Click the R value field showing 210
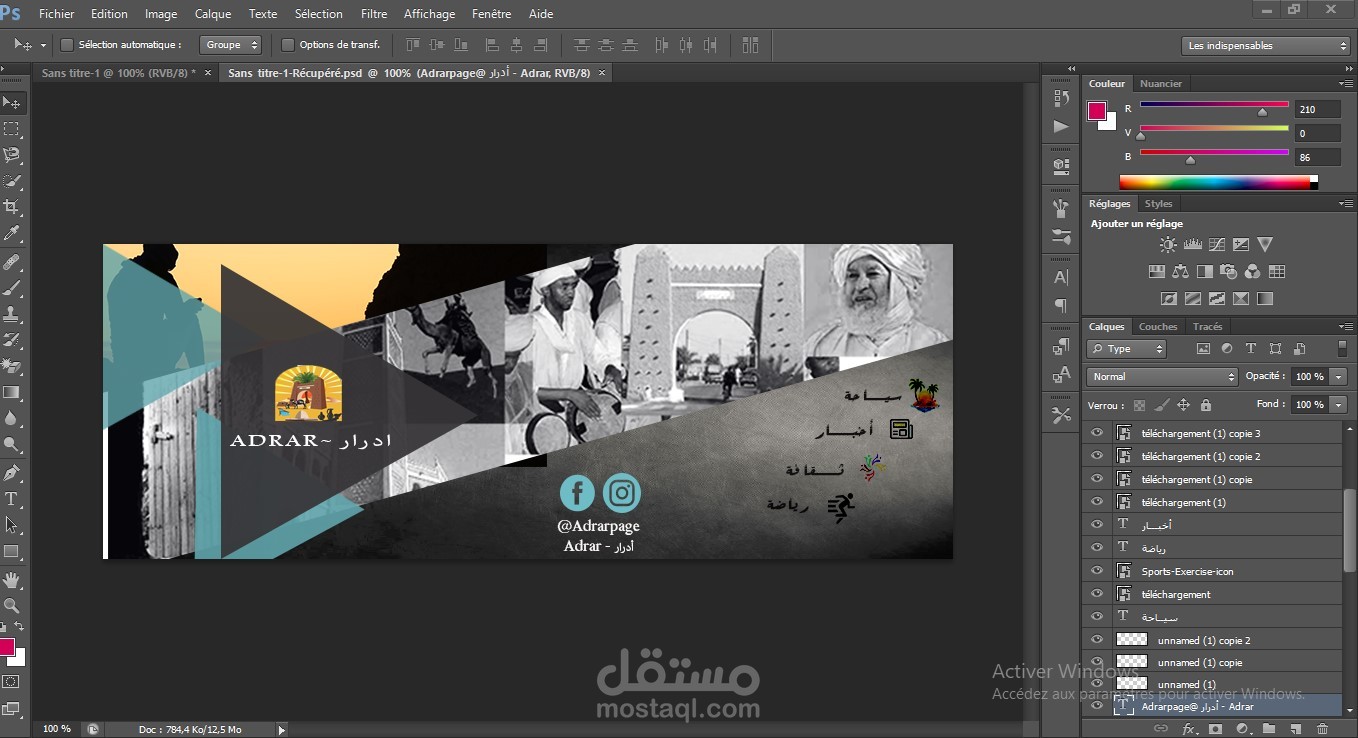 point(1317,109)
